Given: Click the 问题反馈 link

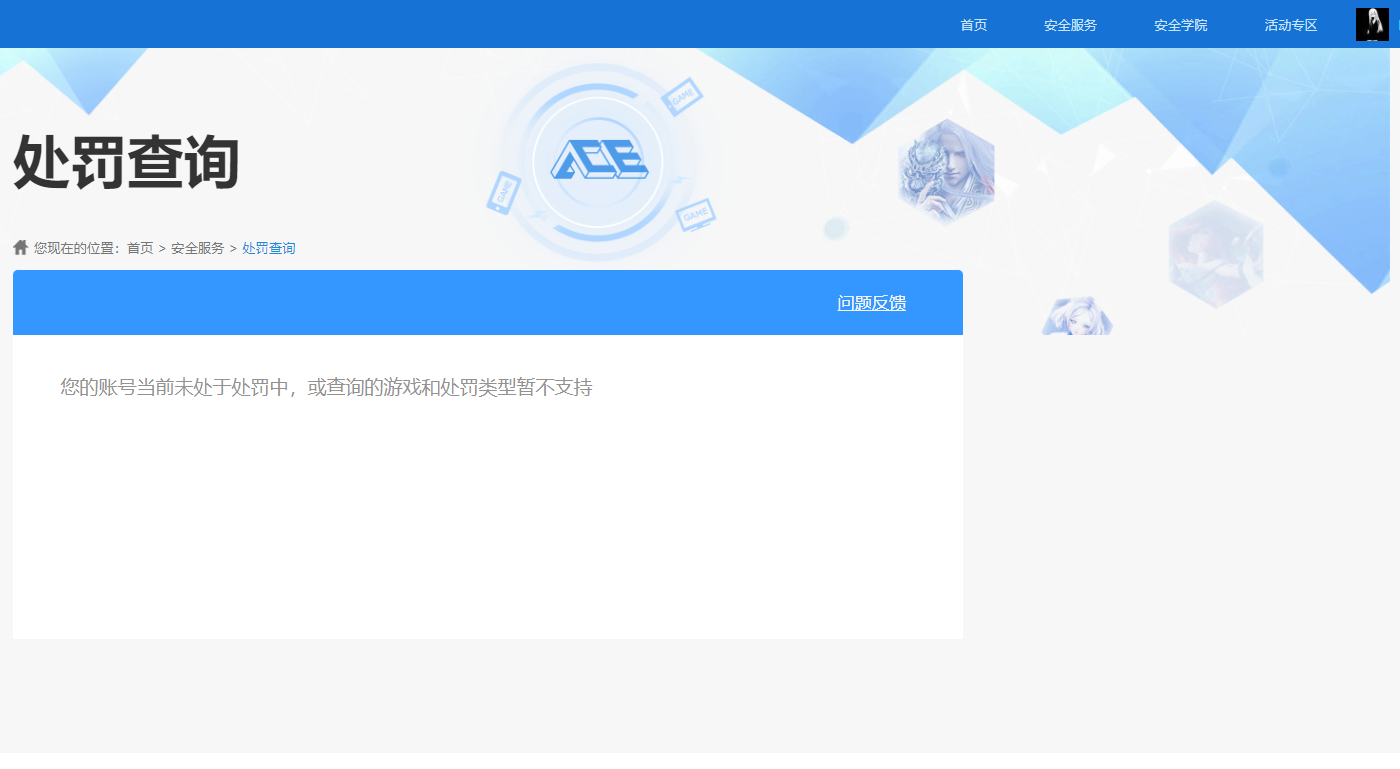Looking at the screenshot, I should pos(872,303).
